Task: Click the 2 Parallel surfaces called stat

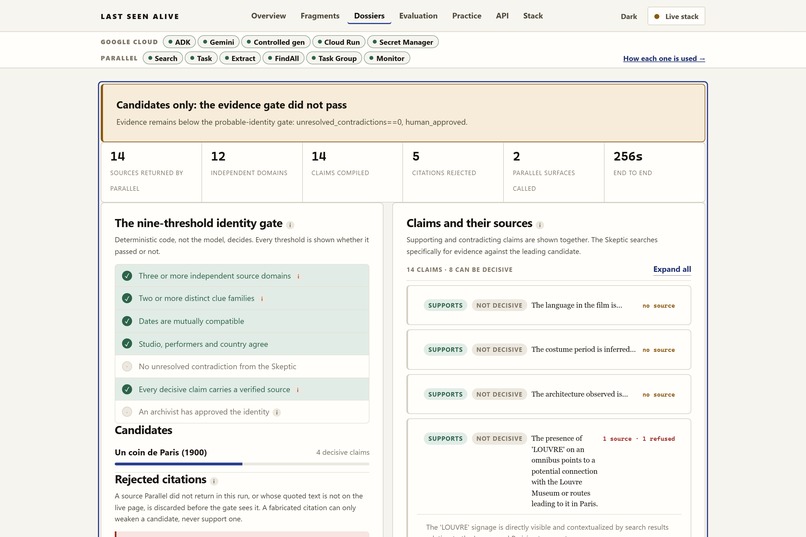Action: click(x=554, y=173)
